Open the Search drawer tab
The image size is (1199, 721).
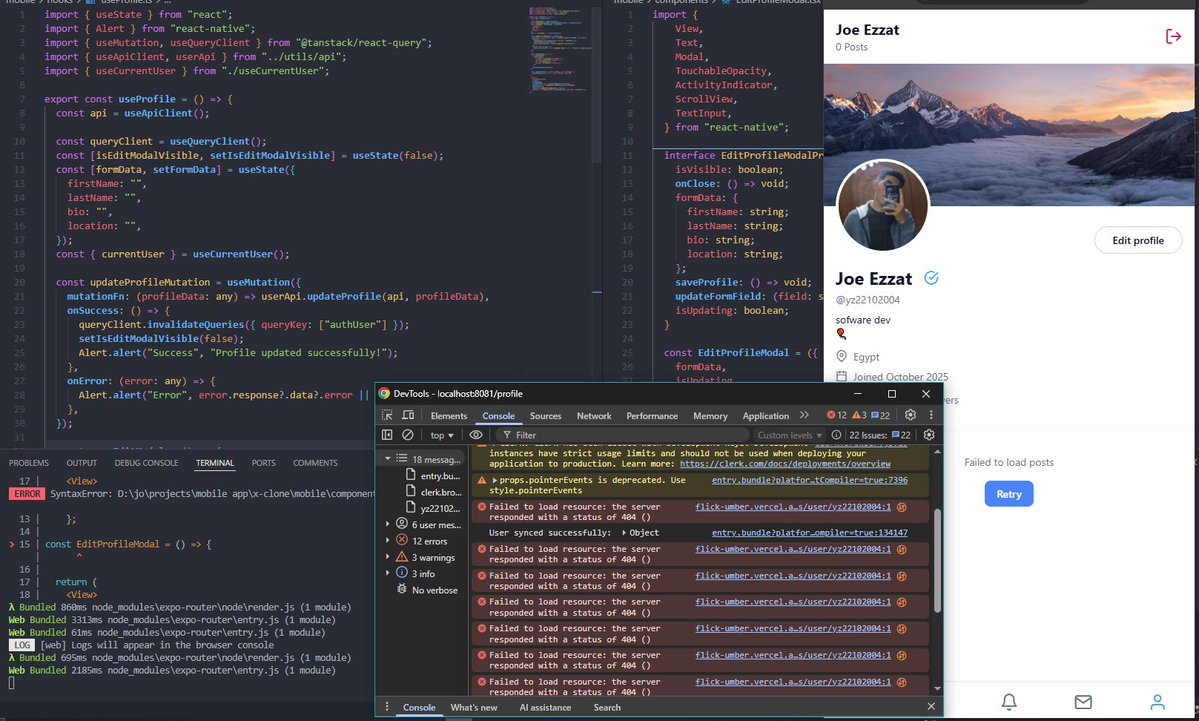point(607,707)
